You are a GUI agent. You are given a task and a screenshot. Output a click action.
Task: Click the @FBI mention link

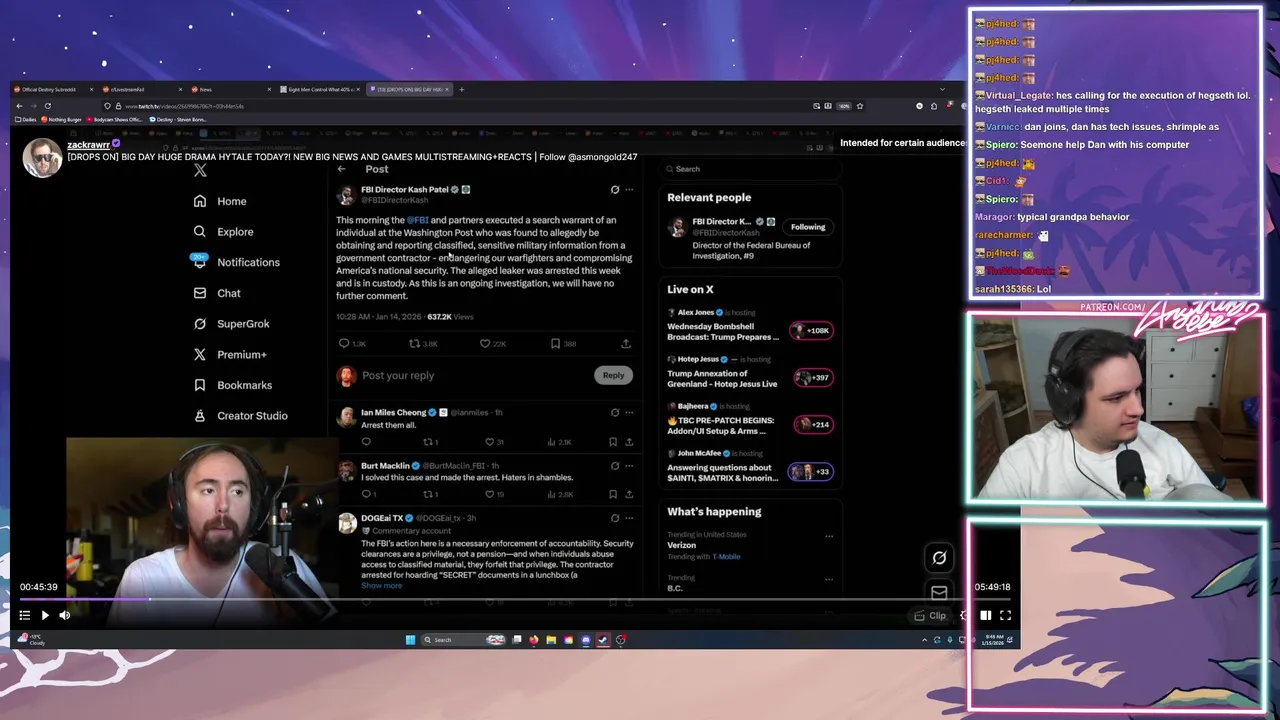417,220
